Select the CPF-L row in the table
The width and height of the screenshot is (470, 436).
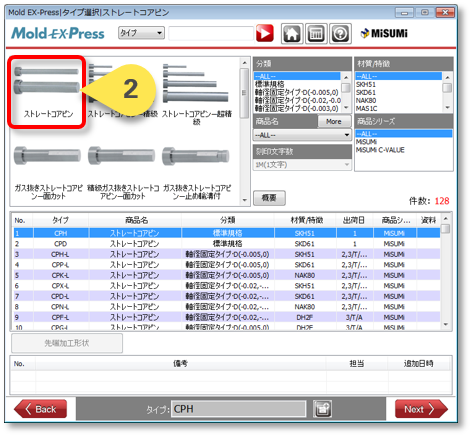[x=227, y=317]
